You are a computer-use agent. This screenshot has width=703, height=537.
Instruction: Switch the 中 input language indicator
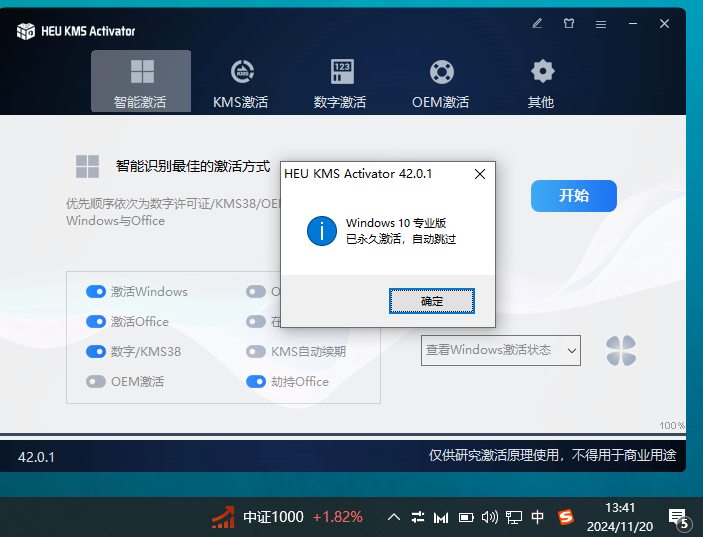pos(538,517)
